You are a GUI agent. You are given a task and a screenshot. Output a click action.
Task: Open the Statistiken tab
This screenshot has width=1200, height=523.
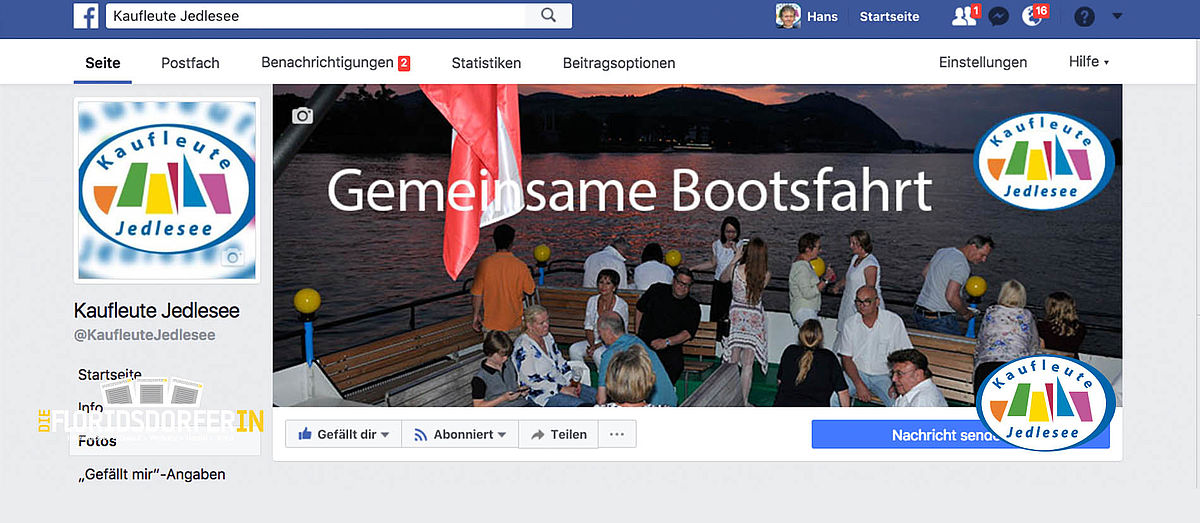(x=486, y=62)
